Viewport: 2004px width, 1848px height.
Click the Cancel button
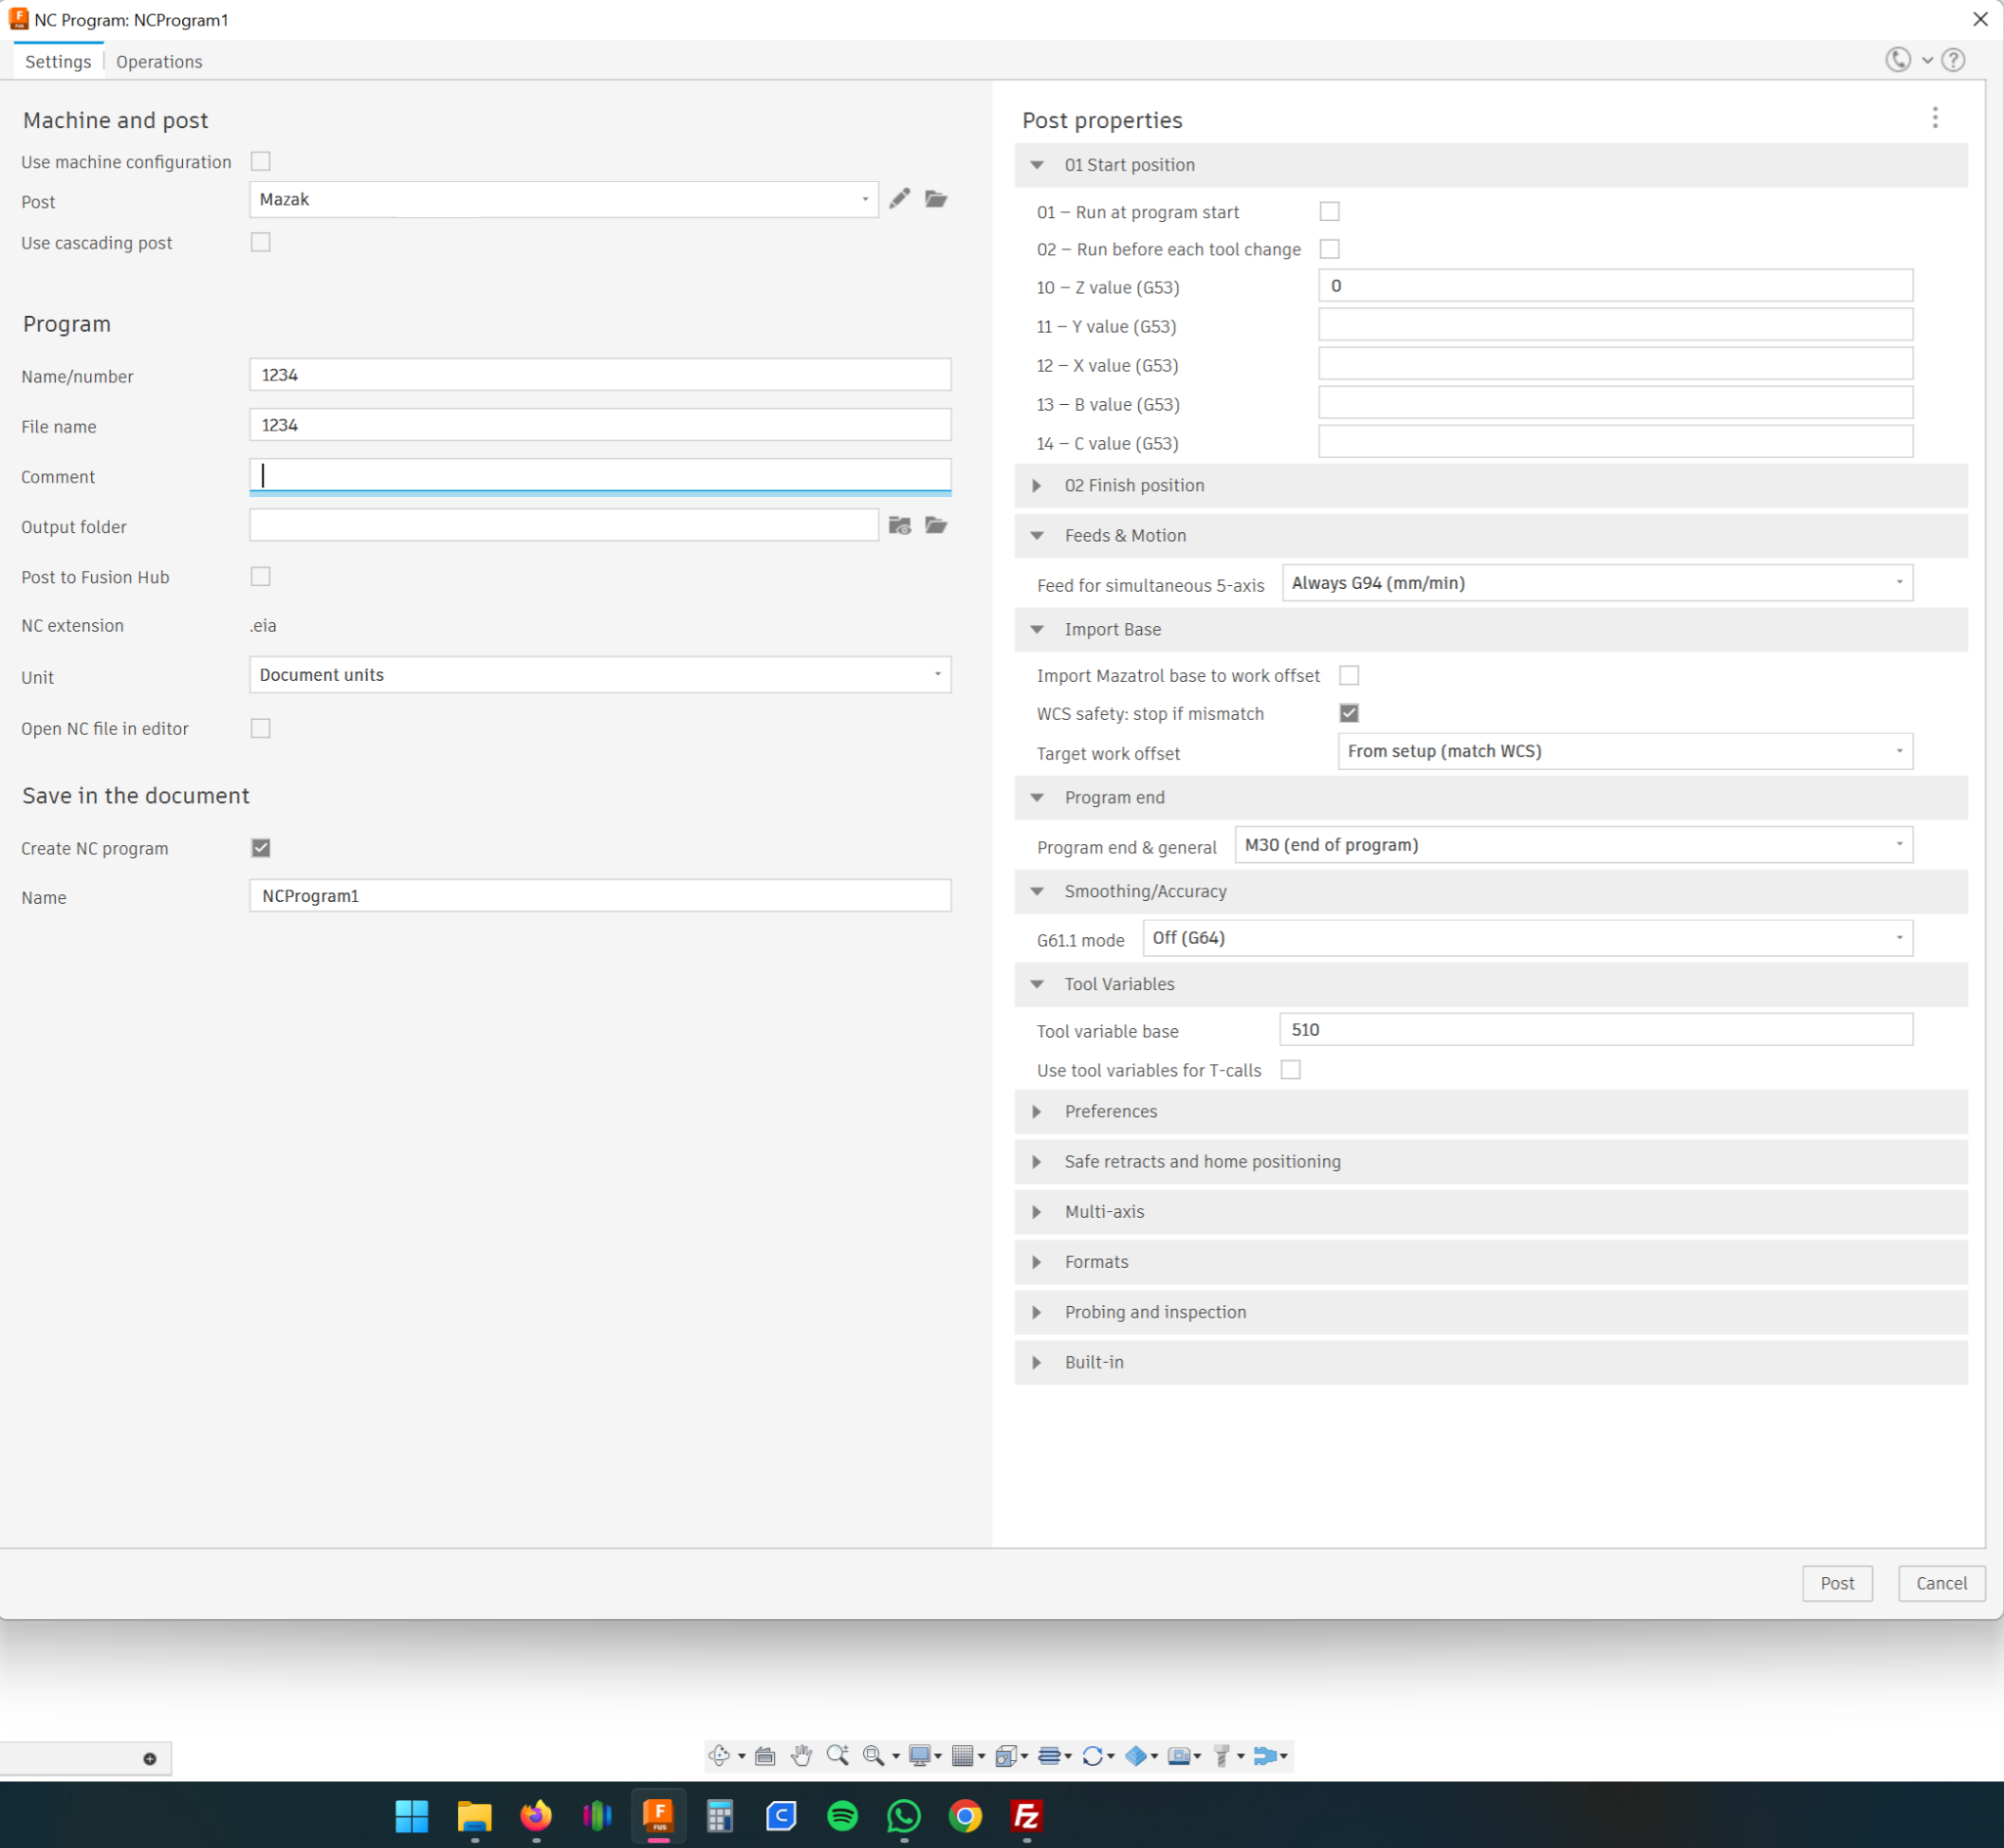click(1940, 1583)
